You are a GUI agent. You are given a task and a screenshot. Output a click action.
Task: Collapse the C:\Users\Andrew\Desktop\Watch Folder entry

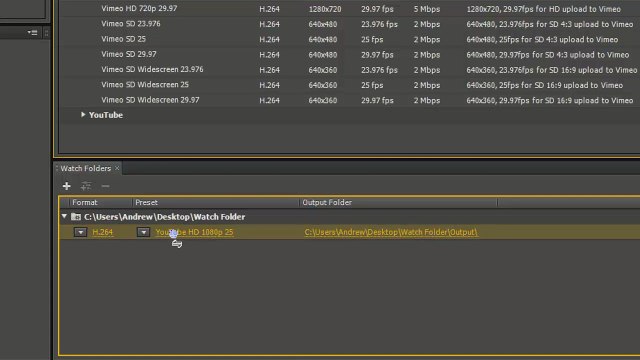click(x=64, y=216)
